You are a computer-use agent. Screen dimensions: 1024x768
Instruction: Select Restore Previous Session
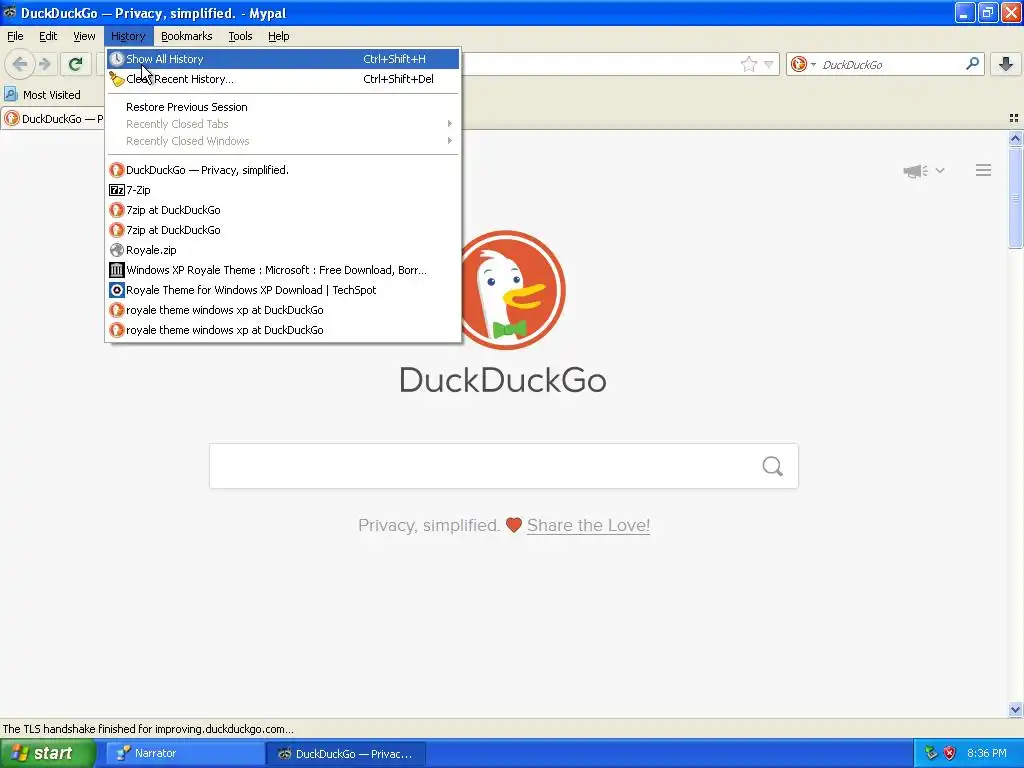click(x=283, y=107)
